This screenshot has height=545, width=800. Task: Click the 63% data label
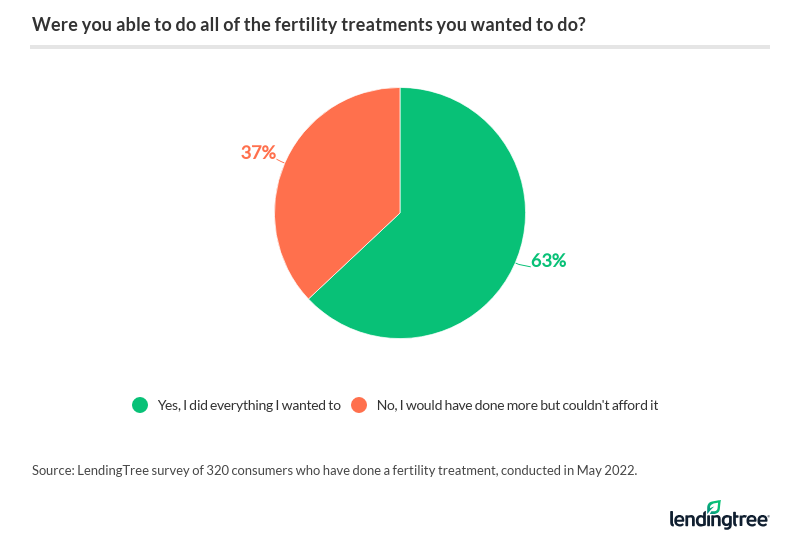[549, 261]
